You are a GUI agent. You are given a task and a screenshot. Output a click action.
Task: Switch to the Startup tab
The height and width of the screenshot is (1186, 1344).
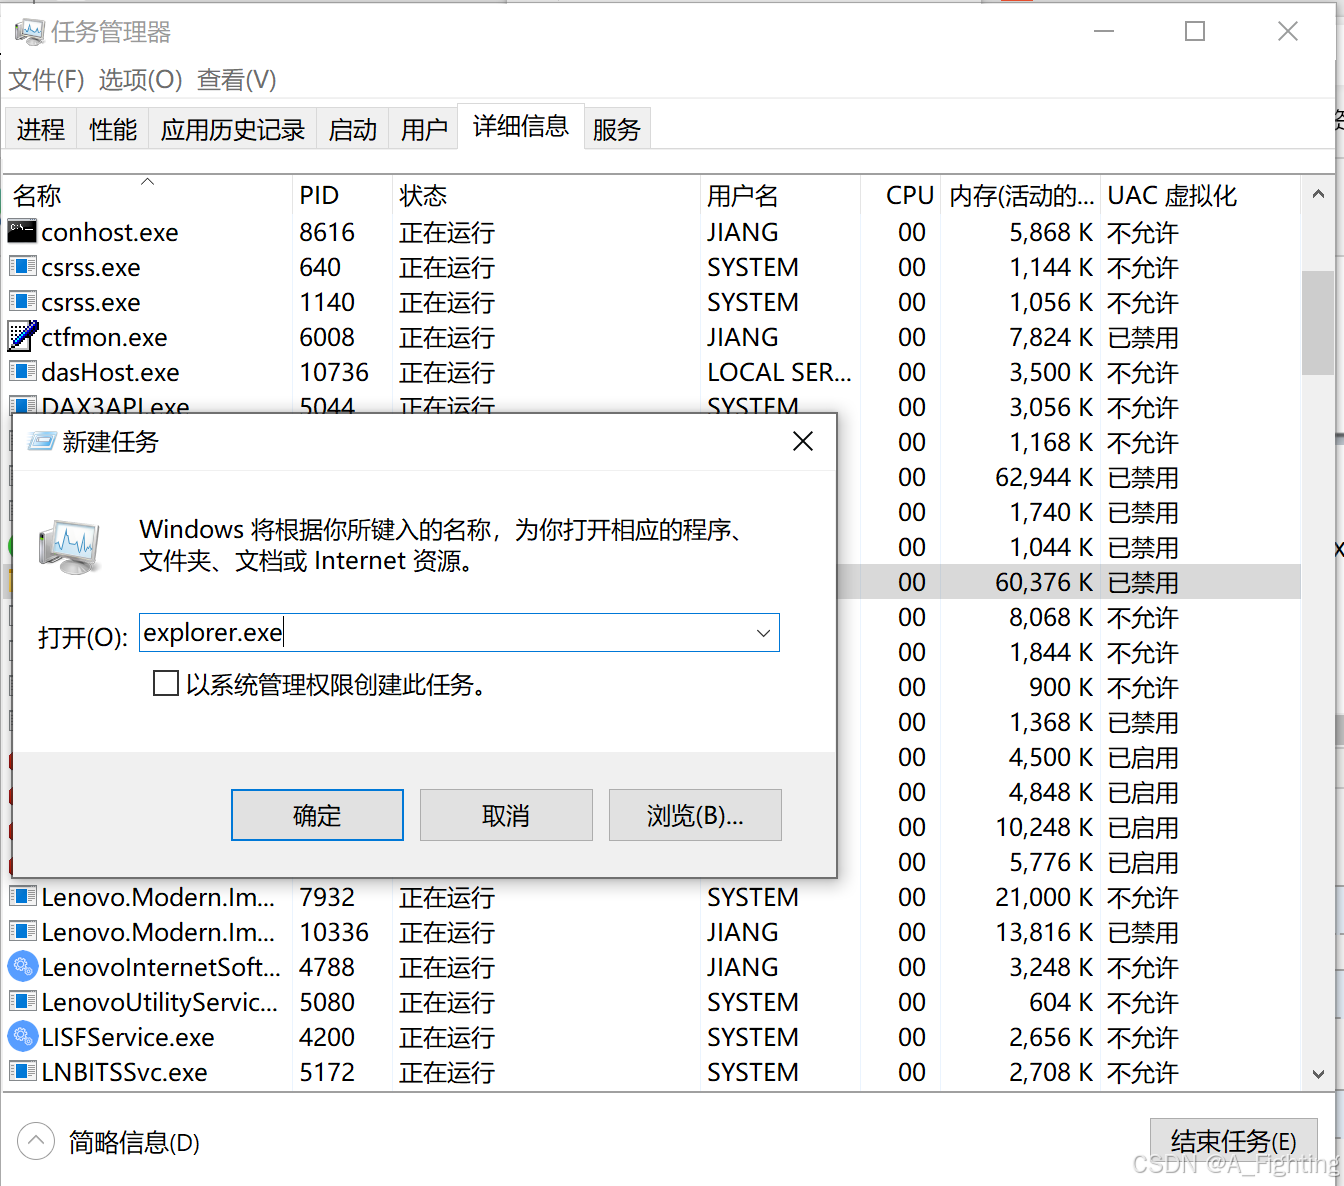[353, 129]
